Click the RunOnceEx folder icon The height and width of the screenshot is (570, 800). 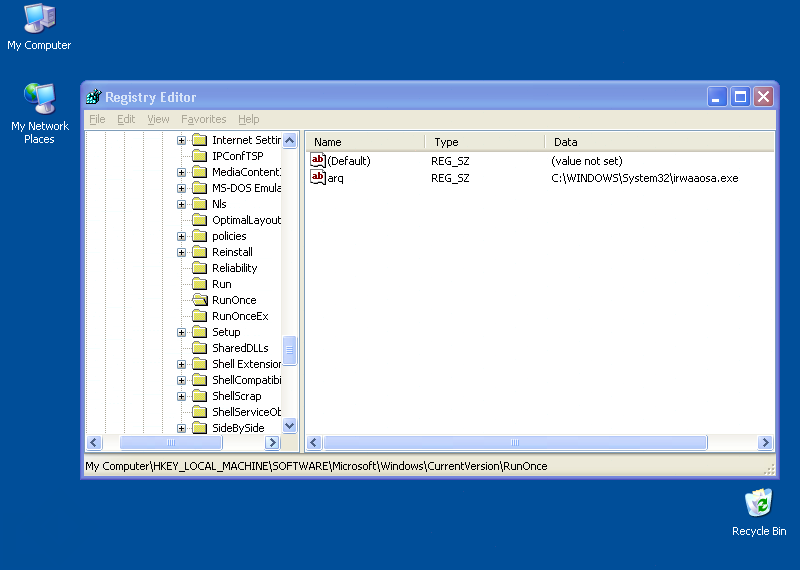[x=199, y=316]
